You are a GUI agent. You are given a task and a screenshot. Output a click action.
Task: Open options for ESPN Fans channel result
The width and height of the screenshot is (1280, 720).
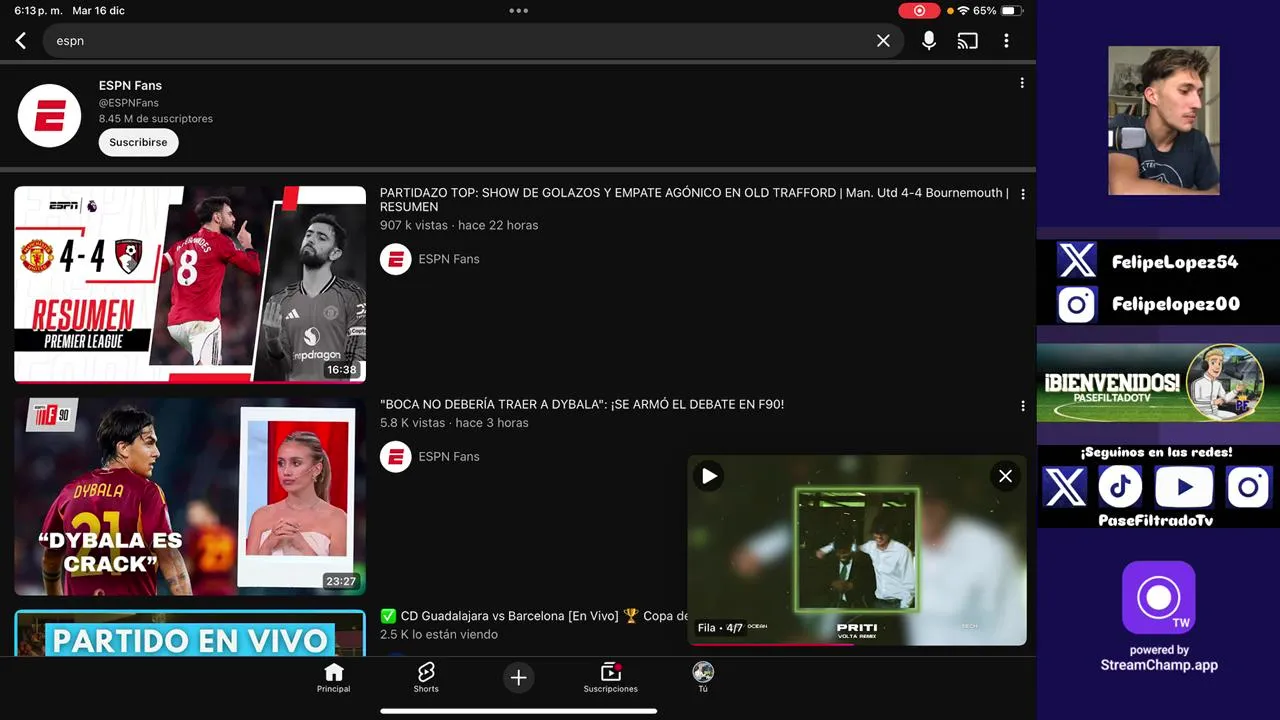pos(1022,83)
